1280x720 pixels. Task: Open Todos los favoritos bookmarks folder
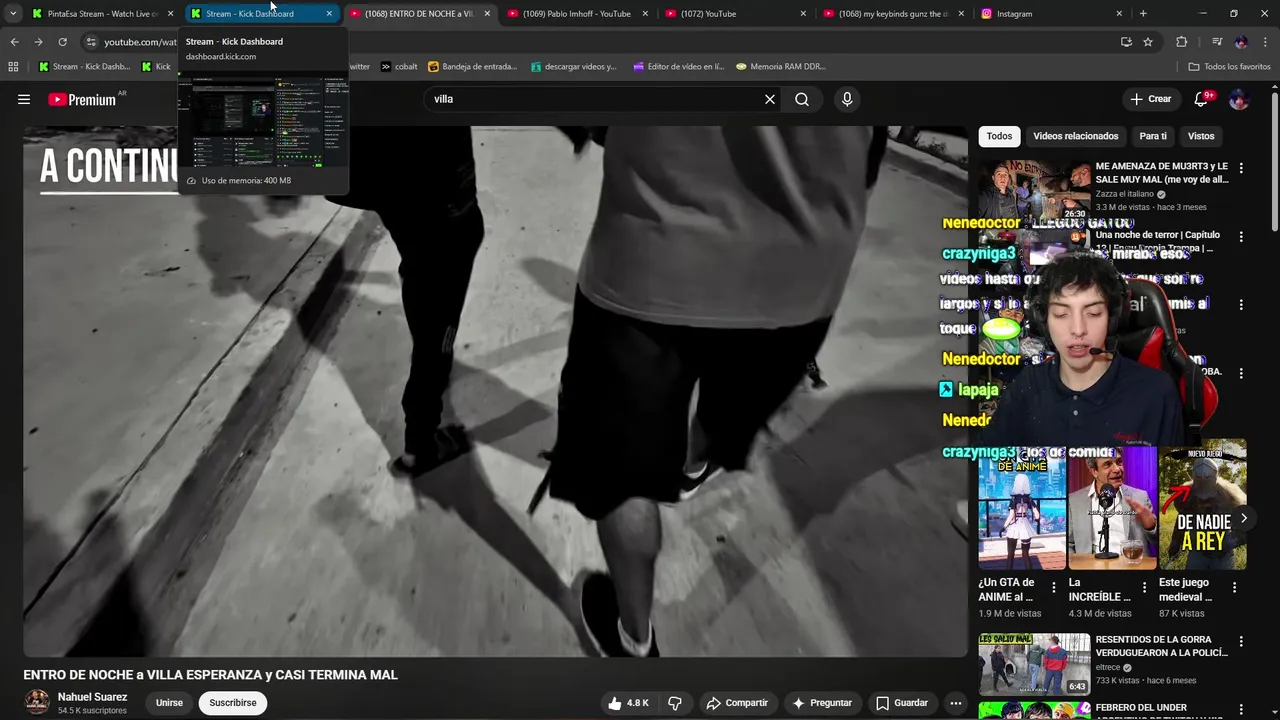point(1229,67)
